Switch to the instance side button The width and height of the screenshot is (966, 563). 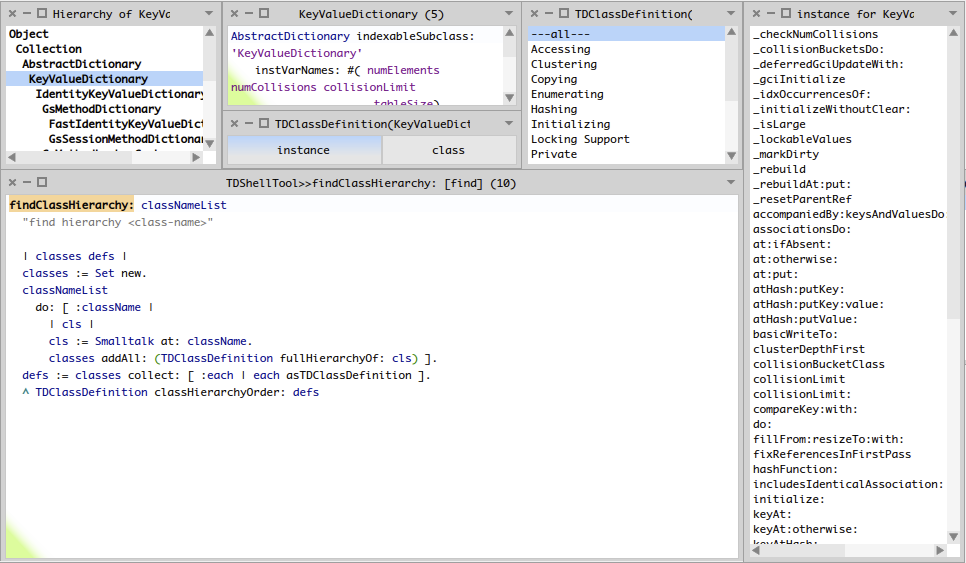(304, 150)
